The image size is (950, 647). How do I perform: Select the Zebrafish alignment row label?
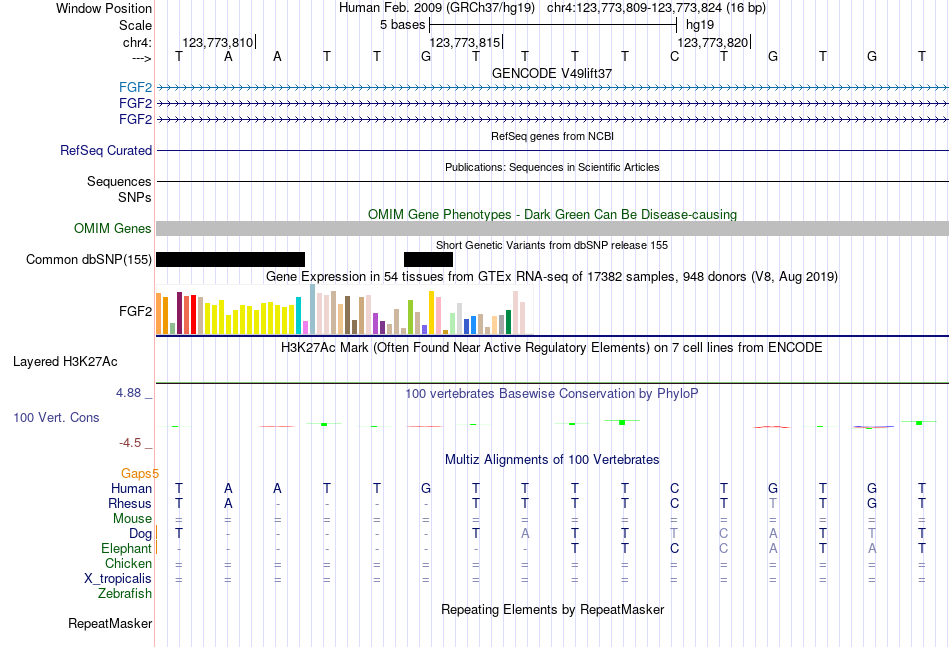[125, 594]
